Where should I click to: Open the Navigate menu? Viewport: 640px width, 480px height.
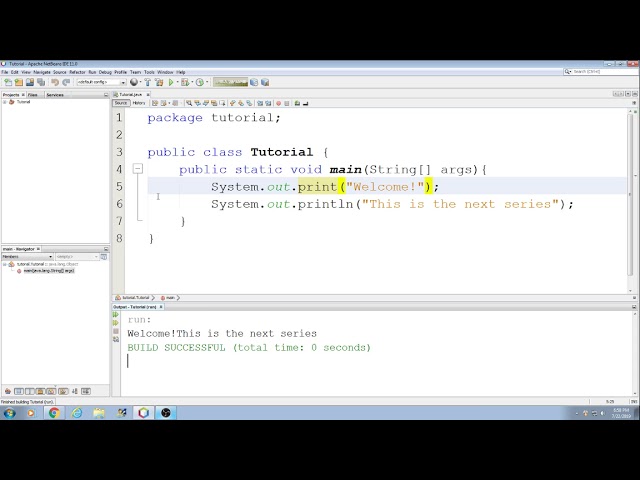click(42, 72)
